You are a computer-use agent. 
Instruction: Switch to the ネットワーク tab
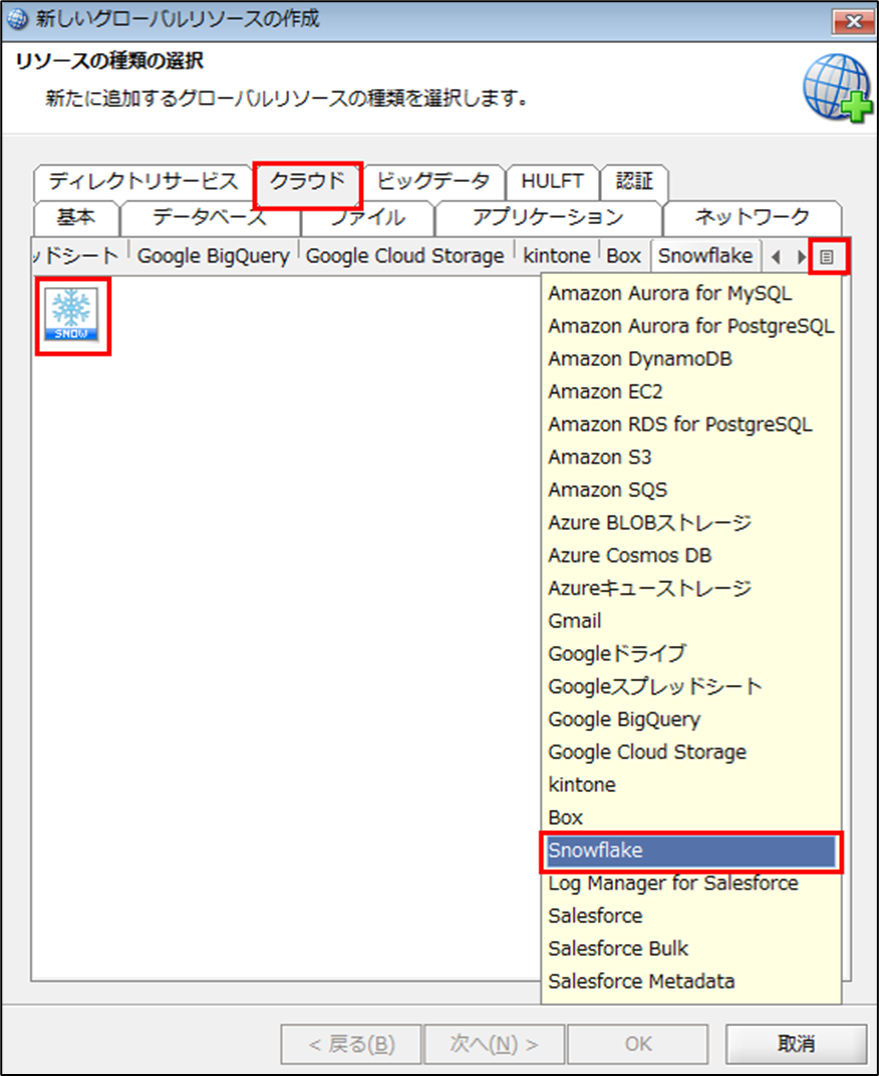(x=752, y=218)
